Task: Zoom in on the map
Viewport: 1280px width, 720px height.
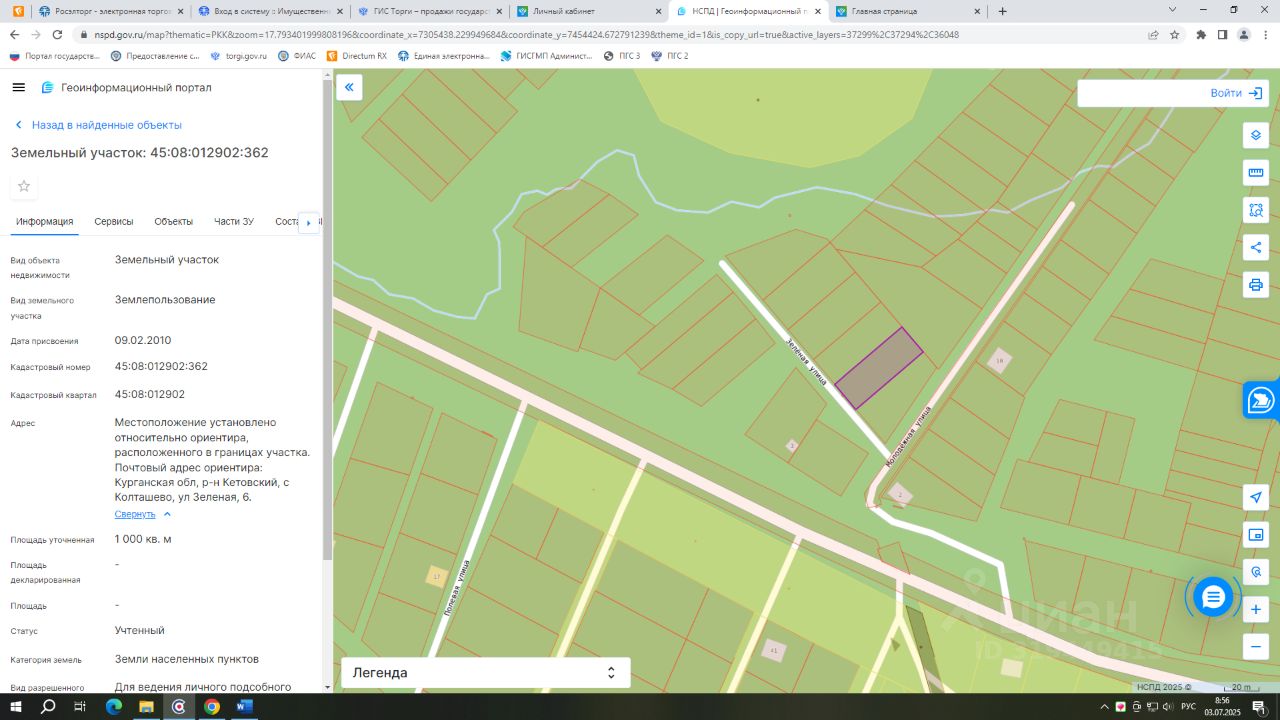Action: tap(1256, 609)
